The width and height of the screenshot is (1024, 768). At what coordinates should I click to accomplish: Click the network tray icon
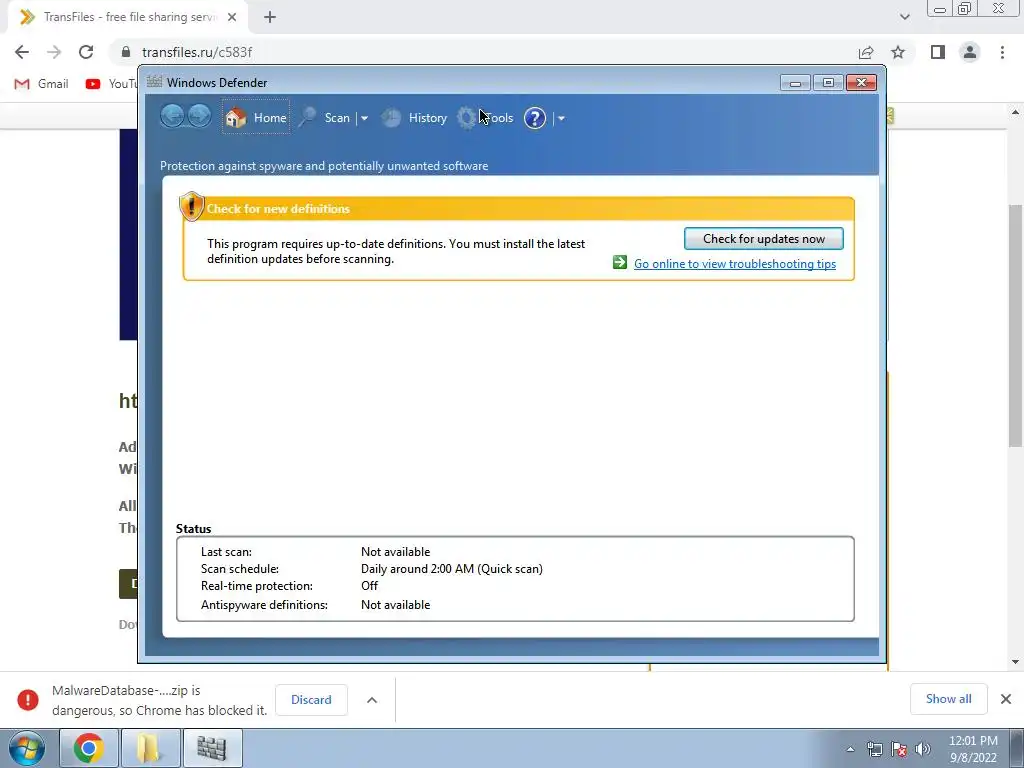pyautogui.click(x=874, y=749)
